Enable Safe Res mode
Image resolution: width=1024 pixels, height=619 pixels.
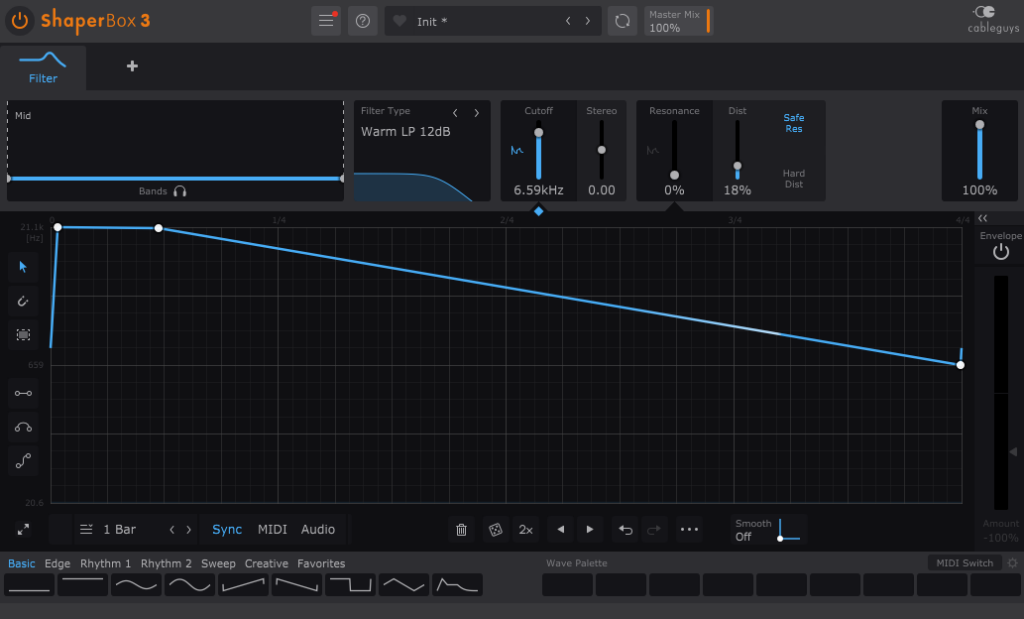(x=793, y=123)
